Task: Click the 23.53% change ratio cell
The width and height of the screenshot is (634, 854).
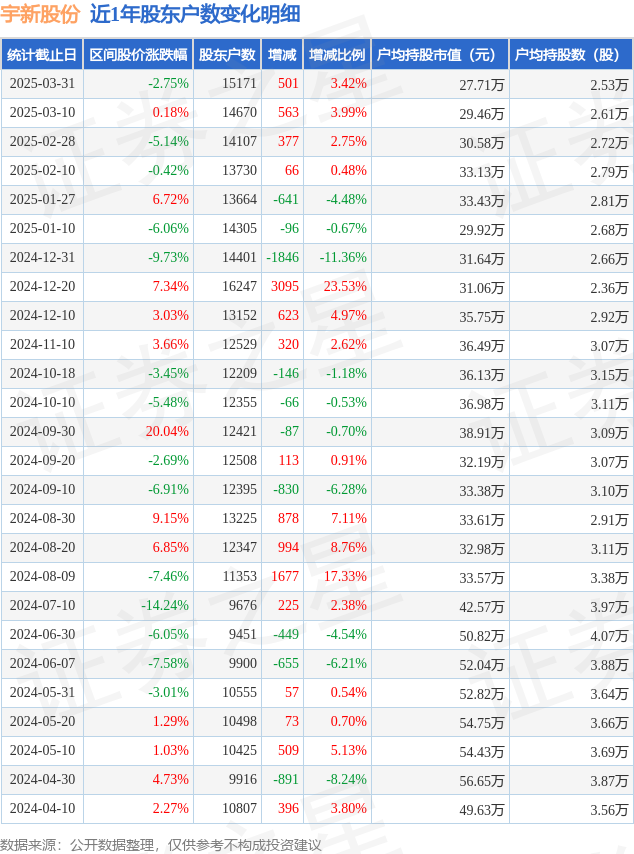Action: [345, 286]
